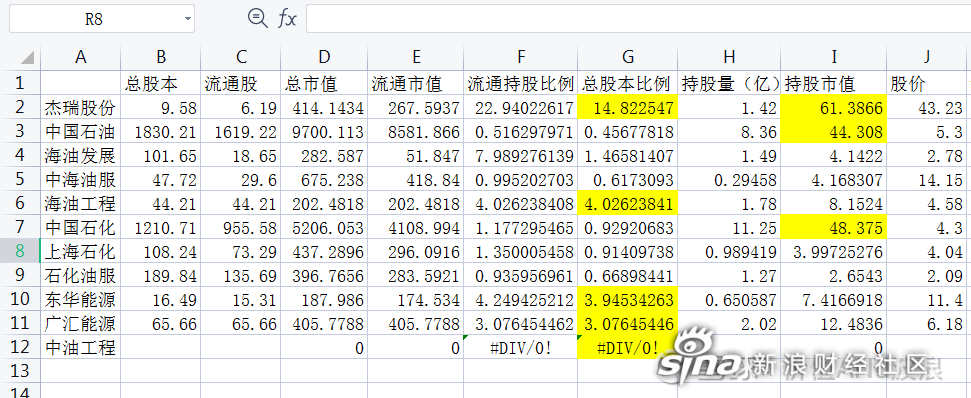Select the 石化油服 cell

81,276
